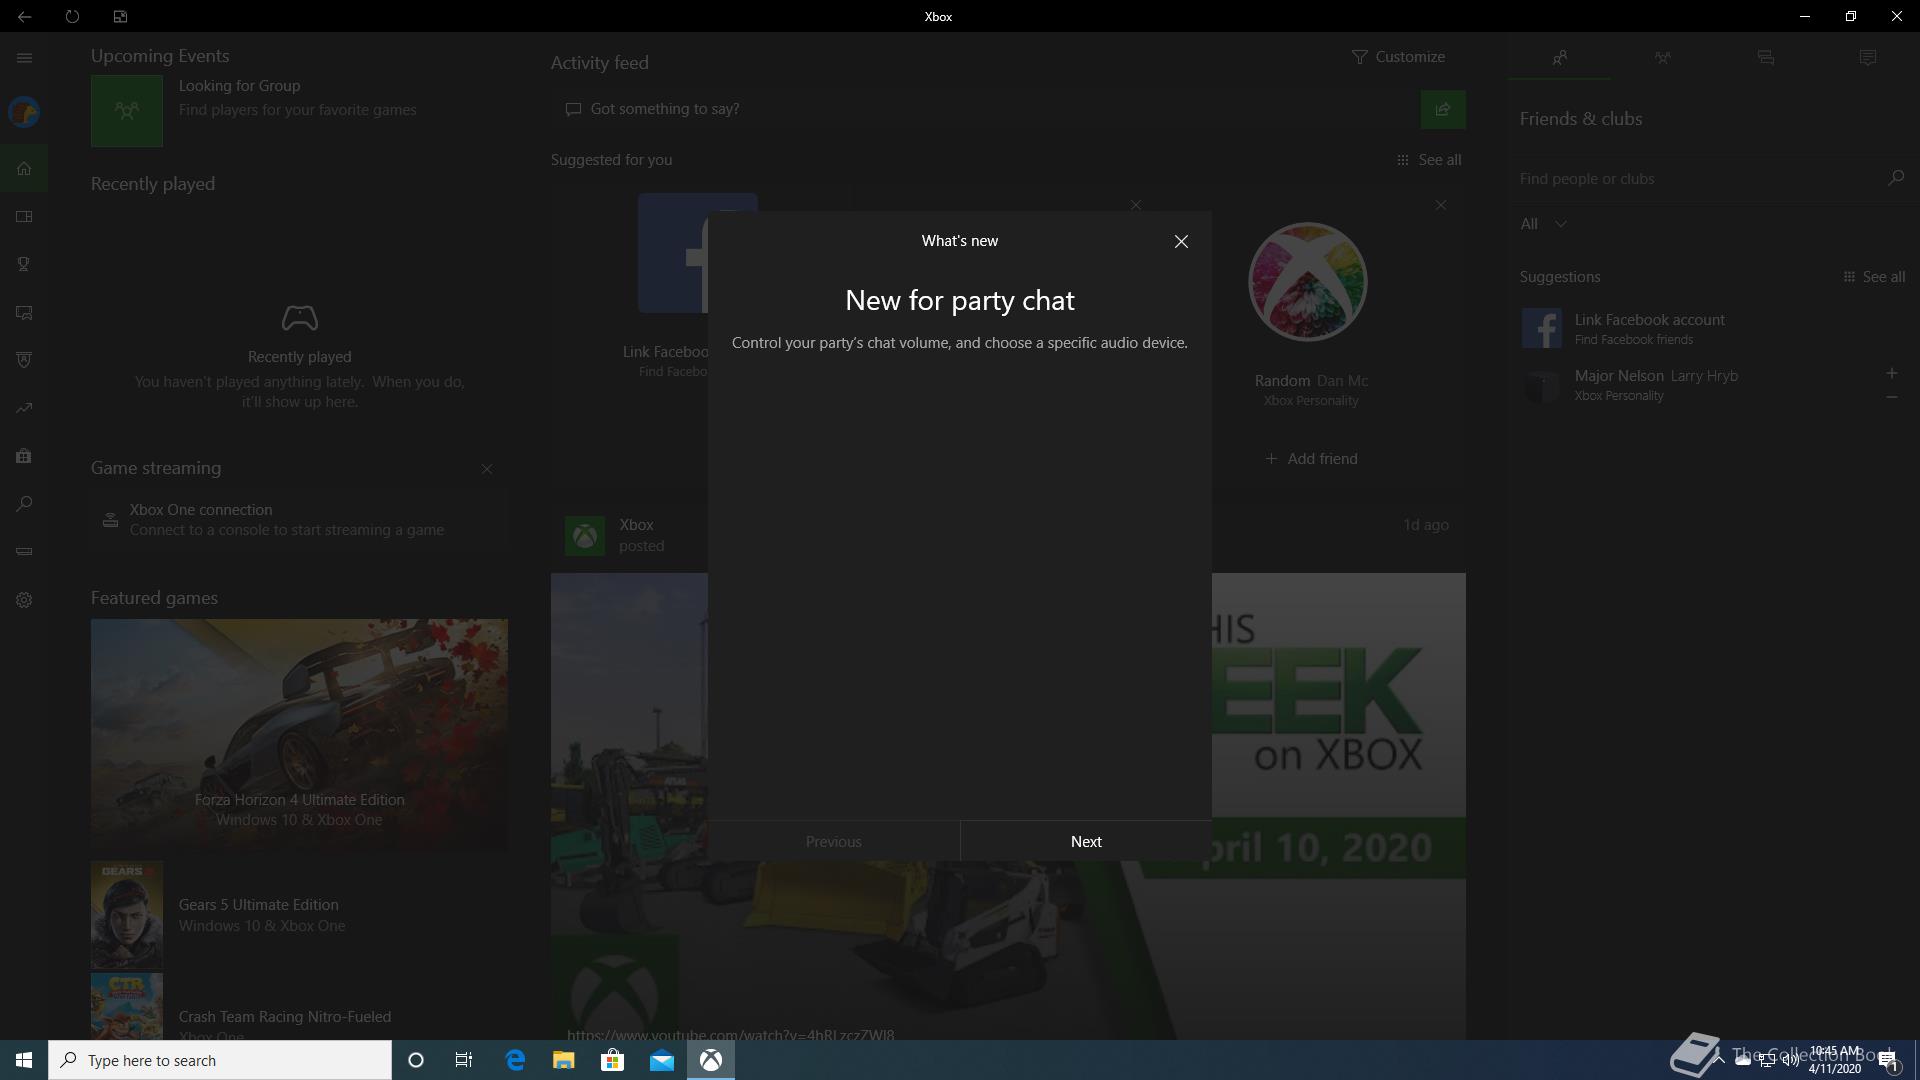This screenshot has width=1920, height=1080.
Task: Click Add friend under Random
Action: click(1311, 459)
